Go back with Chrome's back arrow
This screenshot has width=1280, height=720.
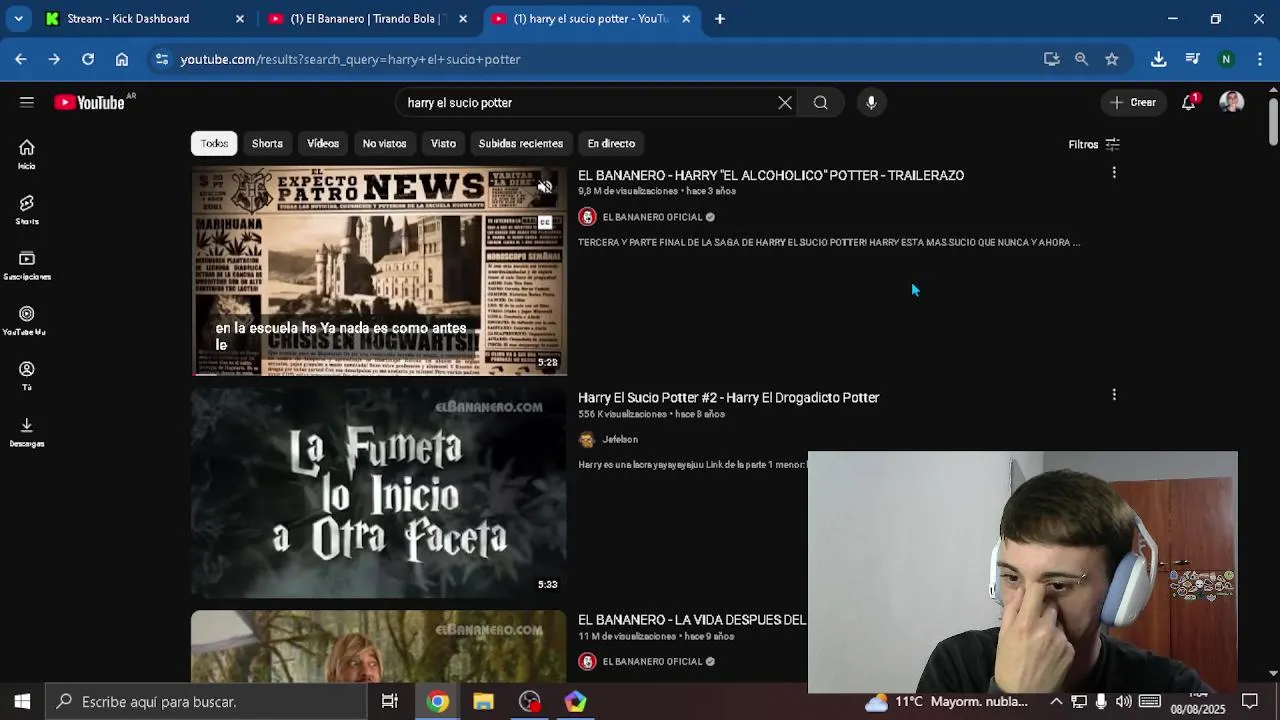[21, 59]
